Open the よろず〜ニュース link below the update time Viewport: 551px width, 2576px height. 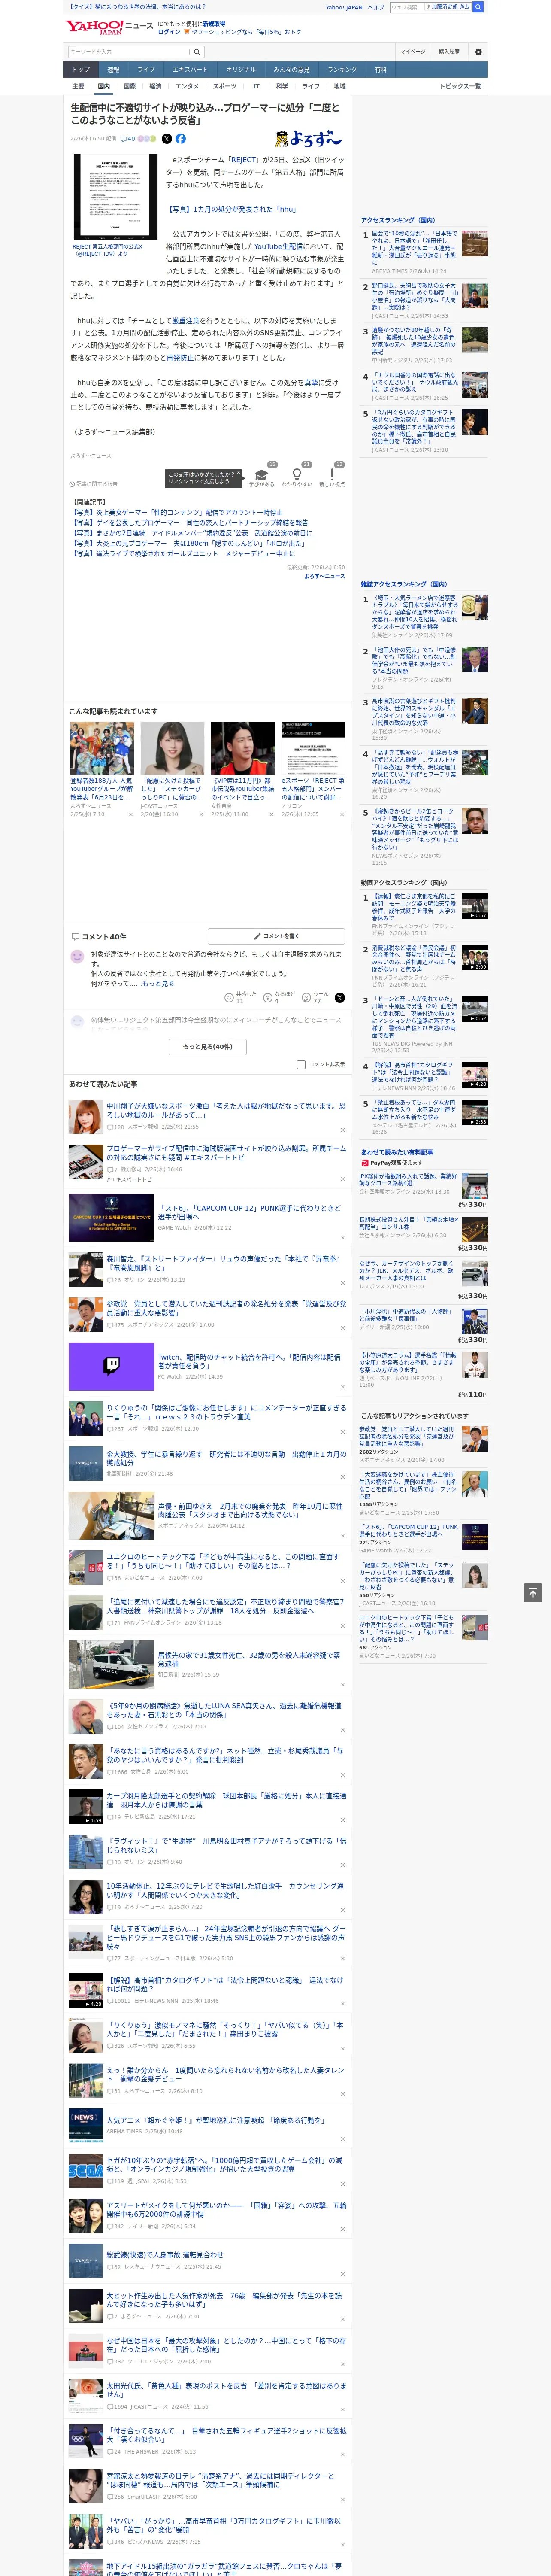coord(324,576)
